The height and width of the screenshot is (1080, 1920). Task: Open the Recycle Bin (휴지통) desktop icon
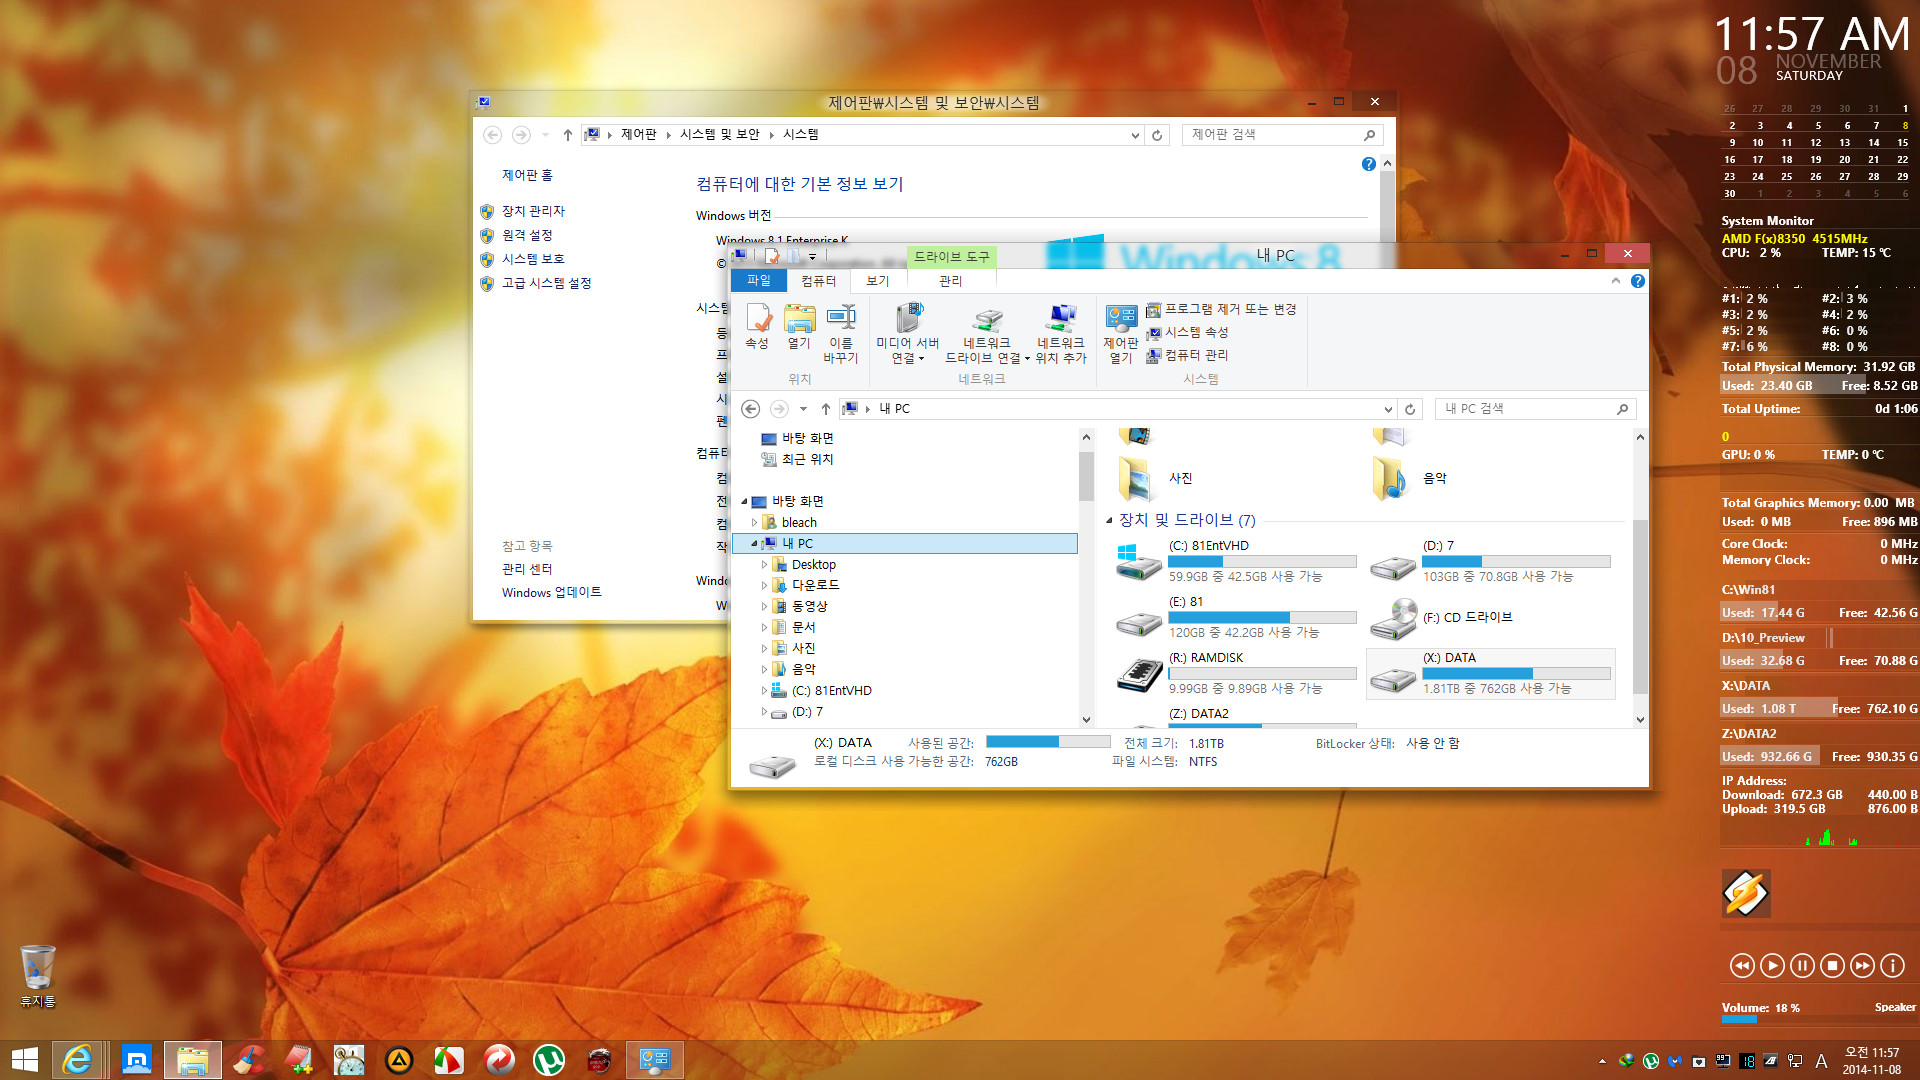[x=38, y=976]
